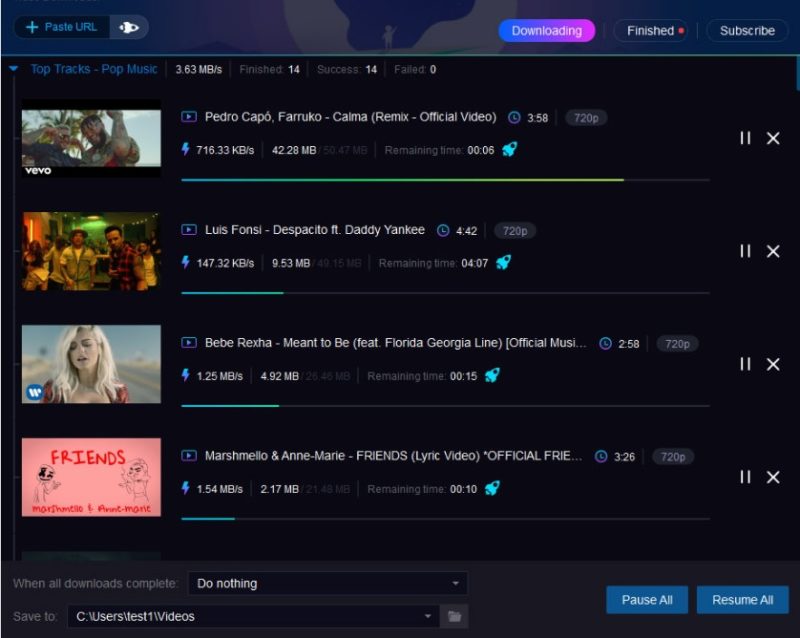Click the 720p badge on the Meant to Be row

[677, 343]
